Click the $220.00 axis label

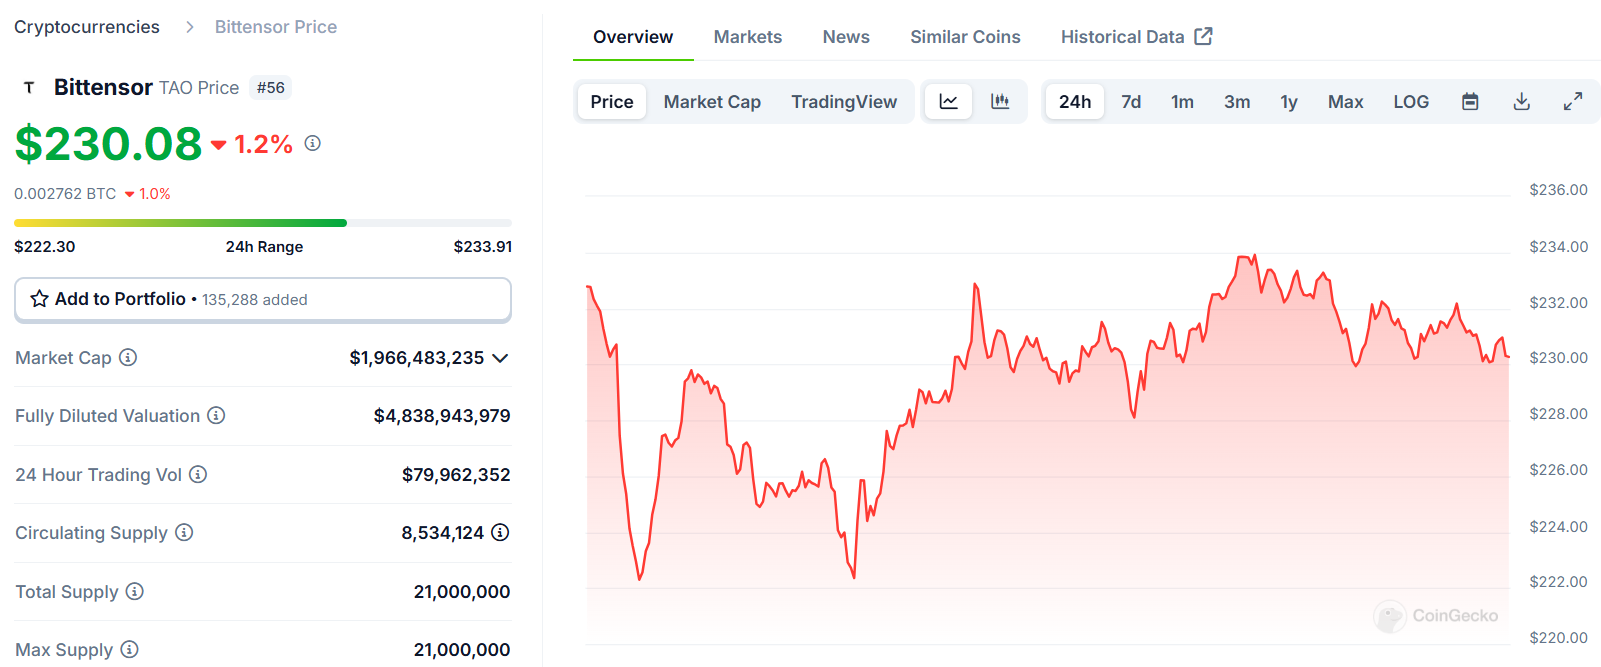tap(1558, 638)
